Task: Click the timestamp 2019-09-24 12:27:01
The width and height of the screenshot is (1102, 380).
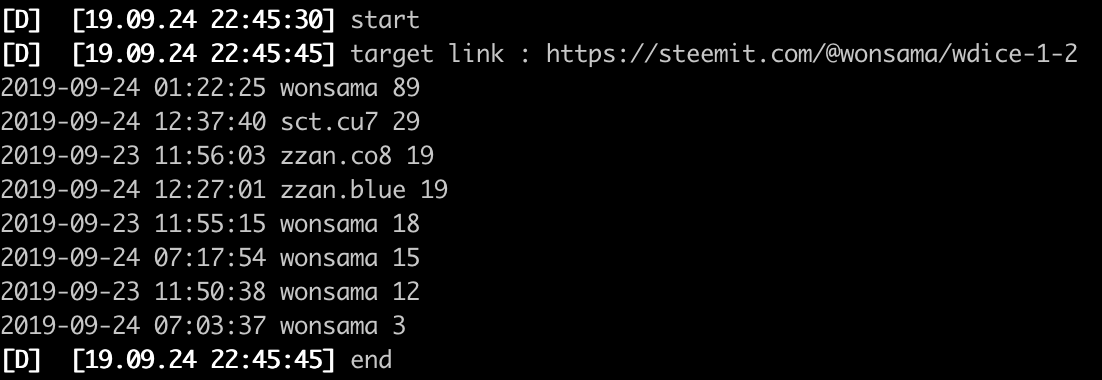Action: [134, 190]
